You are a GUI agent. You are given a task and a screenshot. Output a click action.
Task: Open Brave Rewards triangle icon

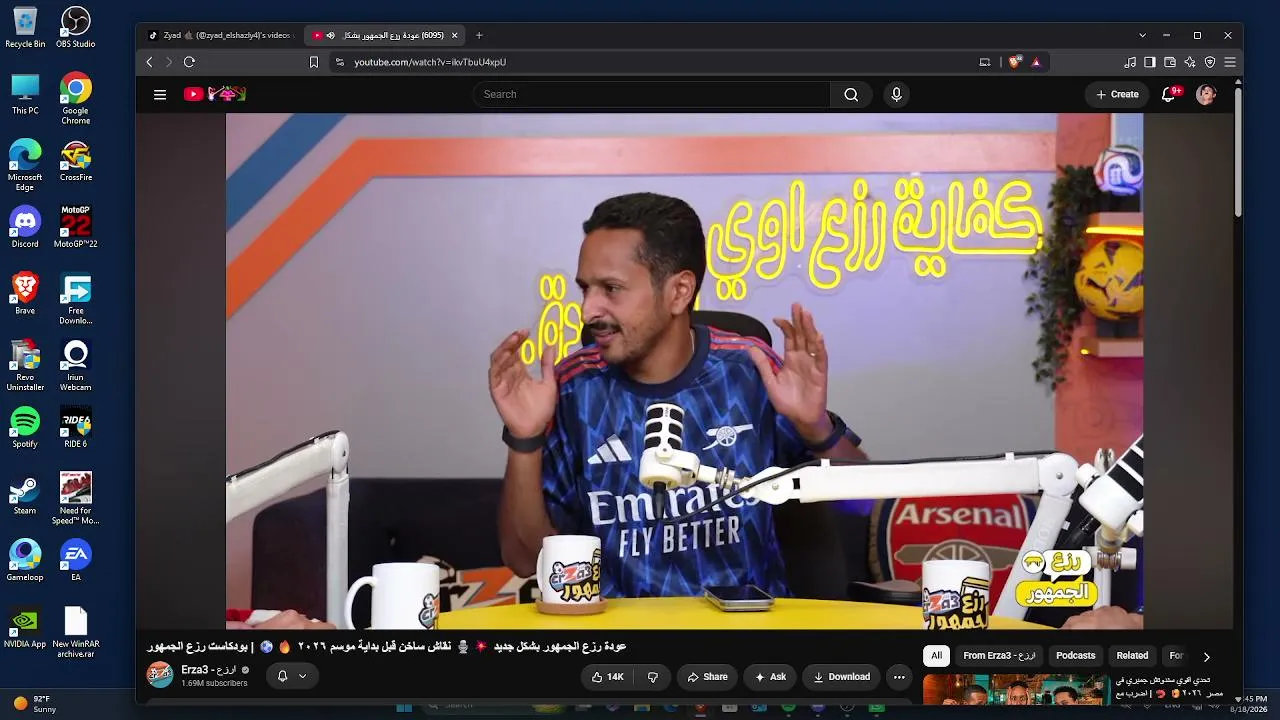(1036, 62)
